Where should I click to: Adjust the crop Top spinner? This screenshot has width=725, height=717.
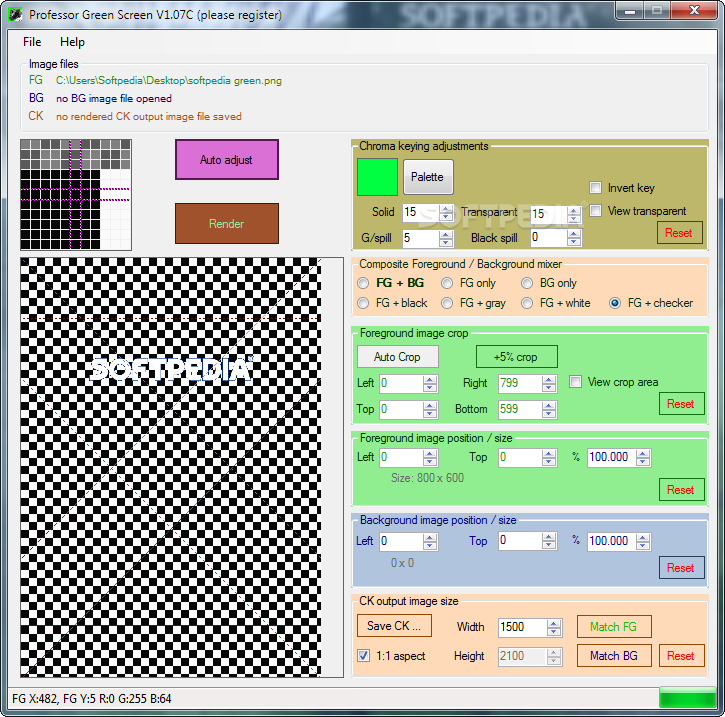[x=430, y=409]
